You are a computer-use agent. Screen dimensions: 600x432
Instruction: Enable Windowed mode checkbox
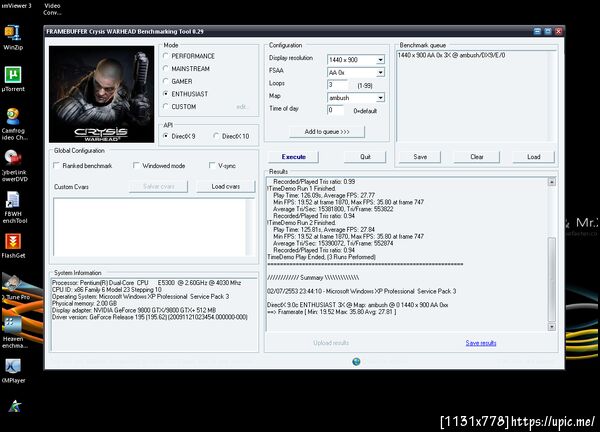(x=136, y=165)
